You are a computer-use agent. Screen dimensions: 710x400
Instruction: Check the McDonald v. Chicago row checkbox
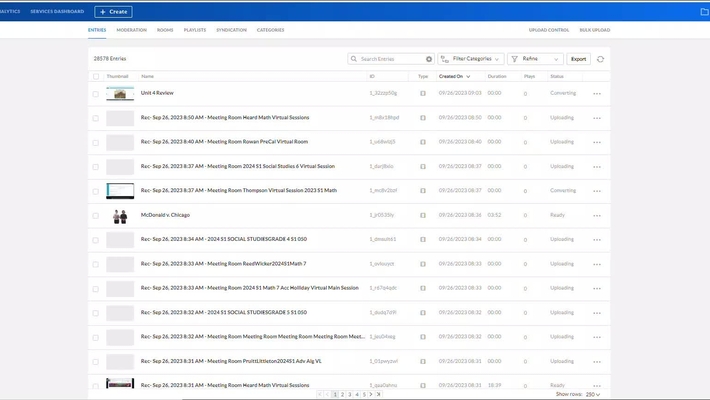coord(96,216)
